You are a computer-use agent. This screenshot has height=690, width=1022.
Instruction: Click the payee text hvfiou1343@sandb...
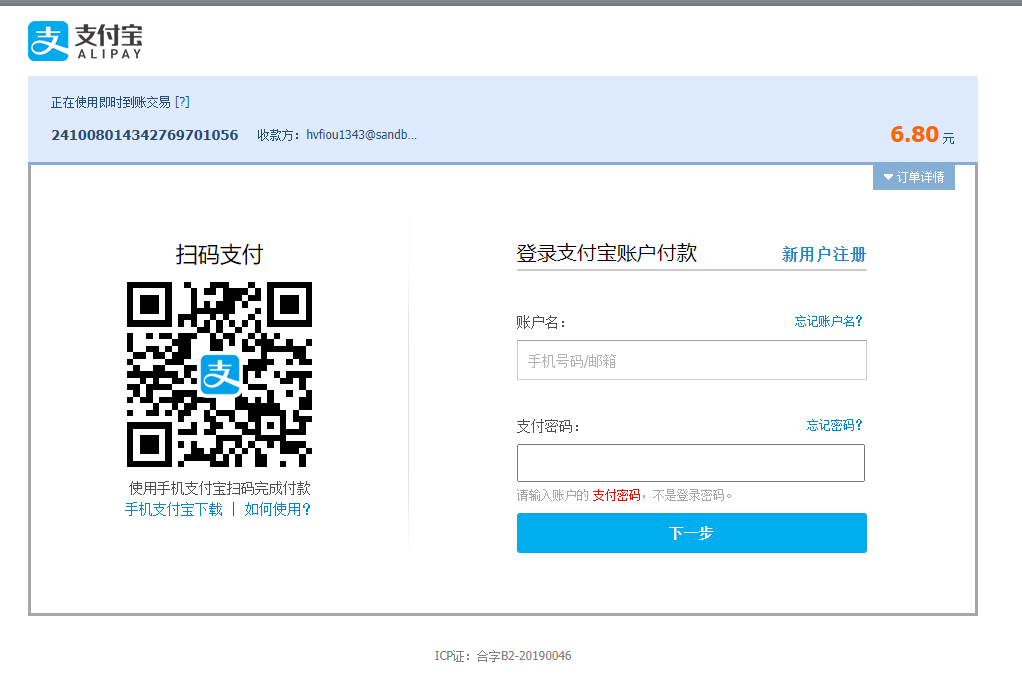click(x=362, y=135)
